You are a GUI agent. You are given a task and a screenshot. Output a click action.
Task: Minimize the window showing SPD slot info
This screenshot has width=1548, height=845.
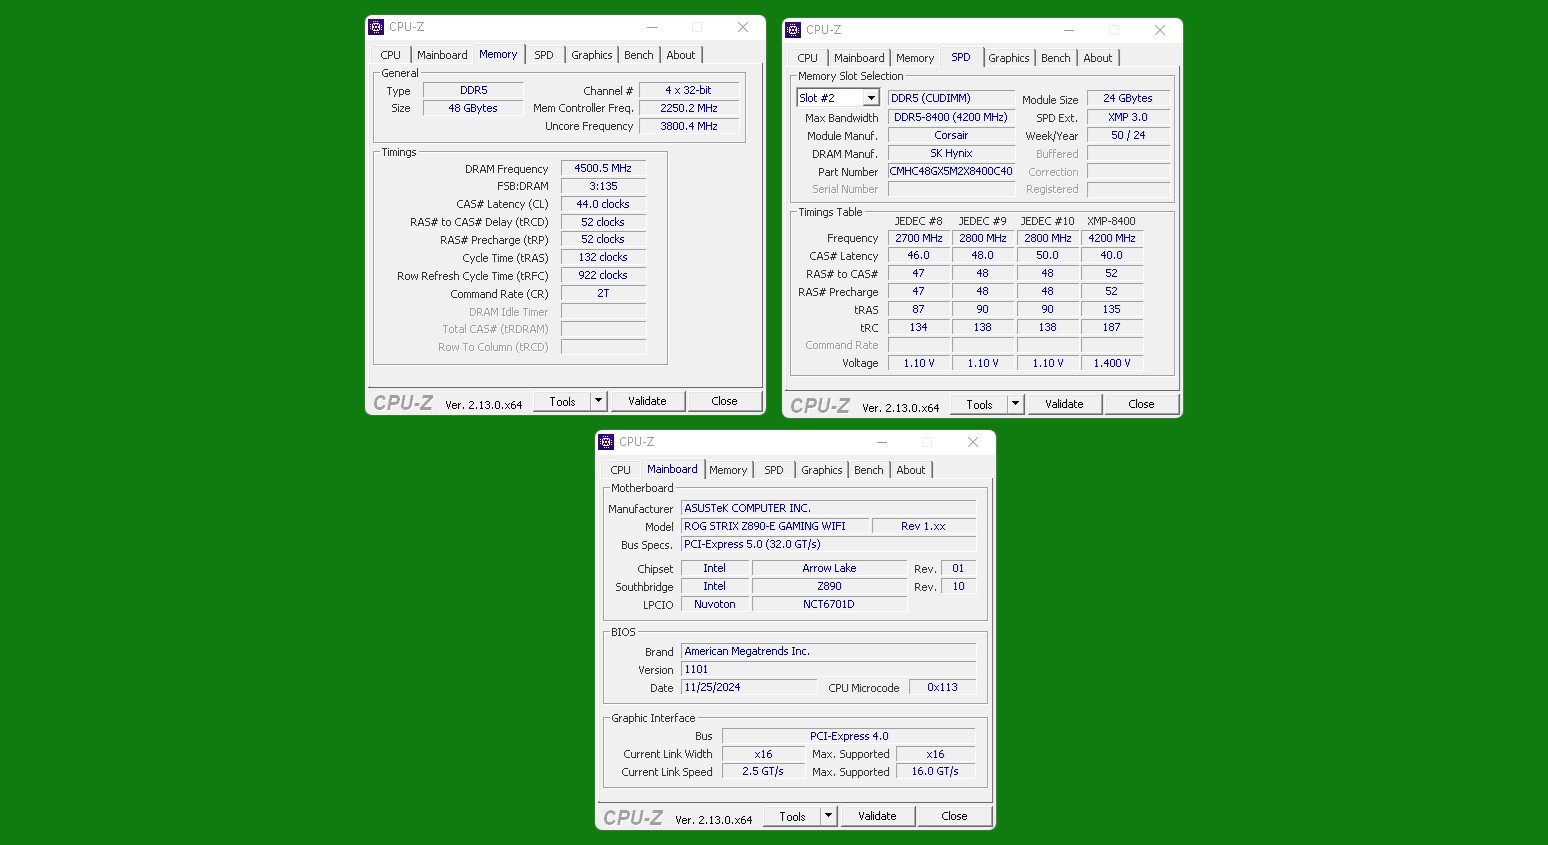tap(1068, 30)
